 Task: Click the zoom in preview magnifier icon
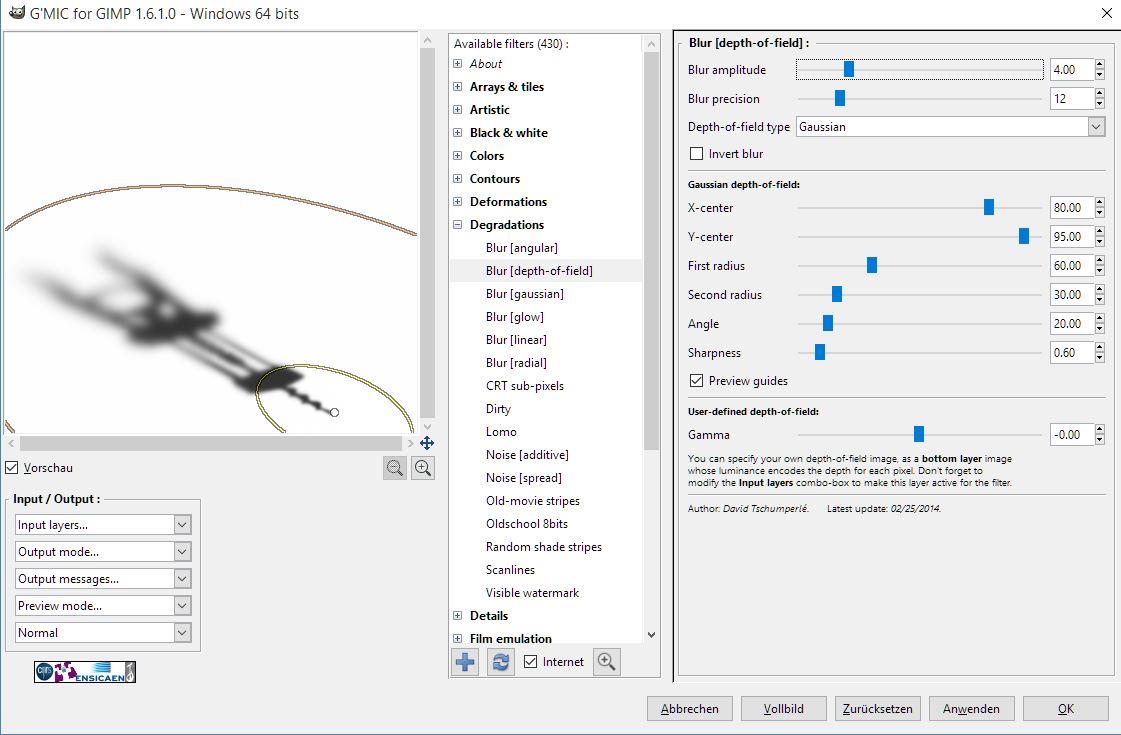[x=423, y=468]
